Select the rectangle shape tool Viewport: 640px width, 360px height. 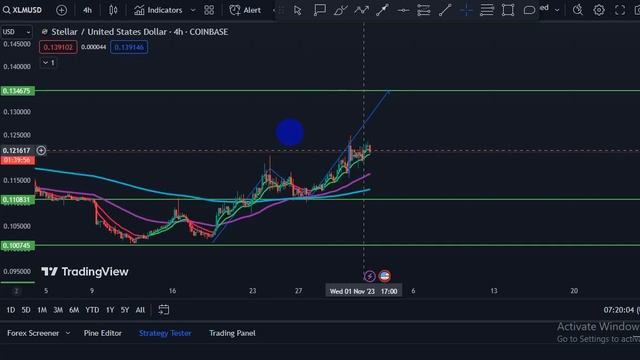(508, 10)
